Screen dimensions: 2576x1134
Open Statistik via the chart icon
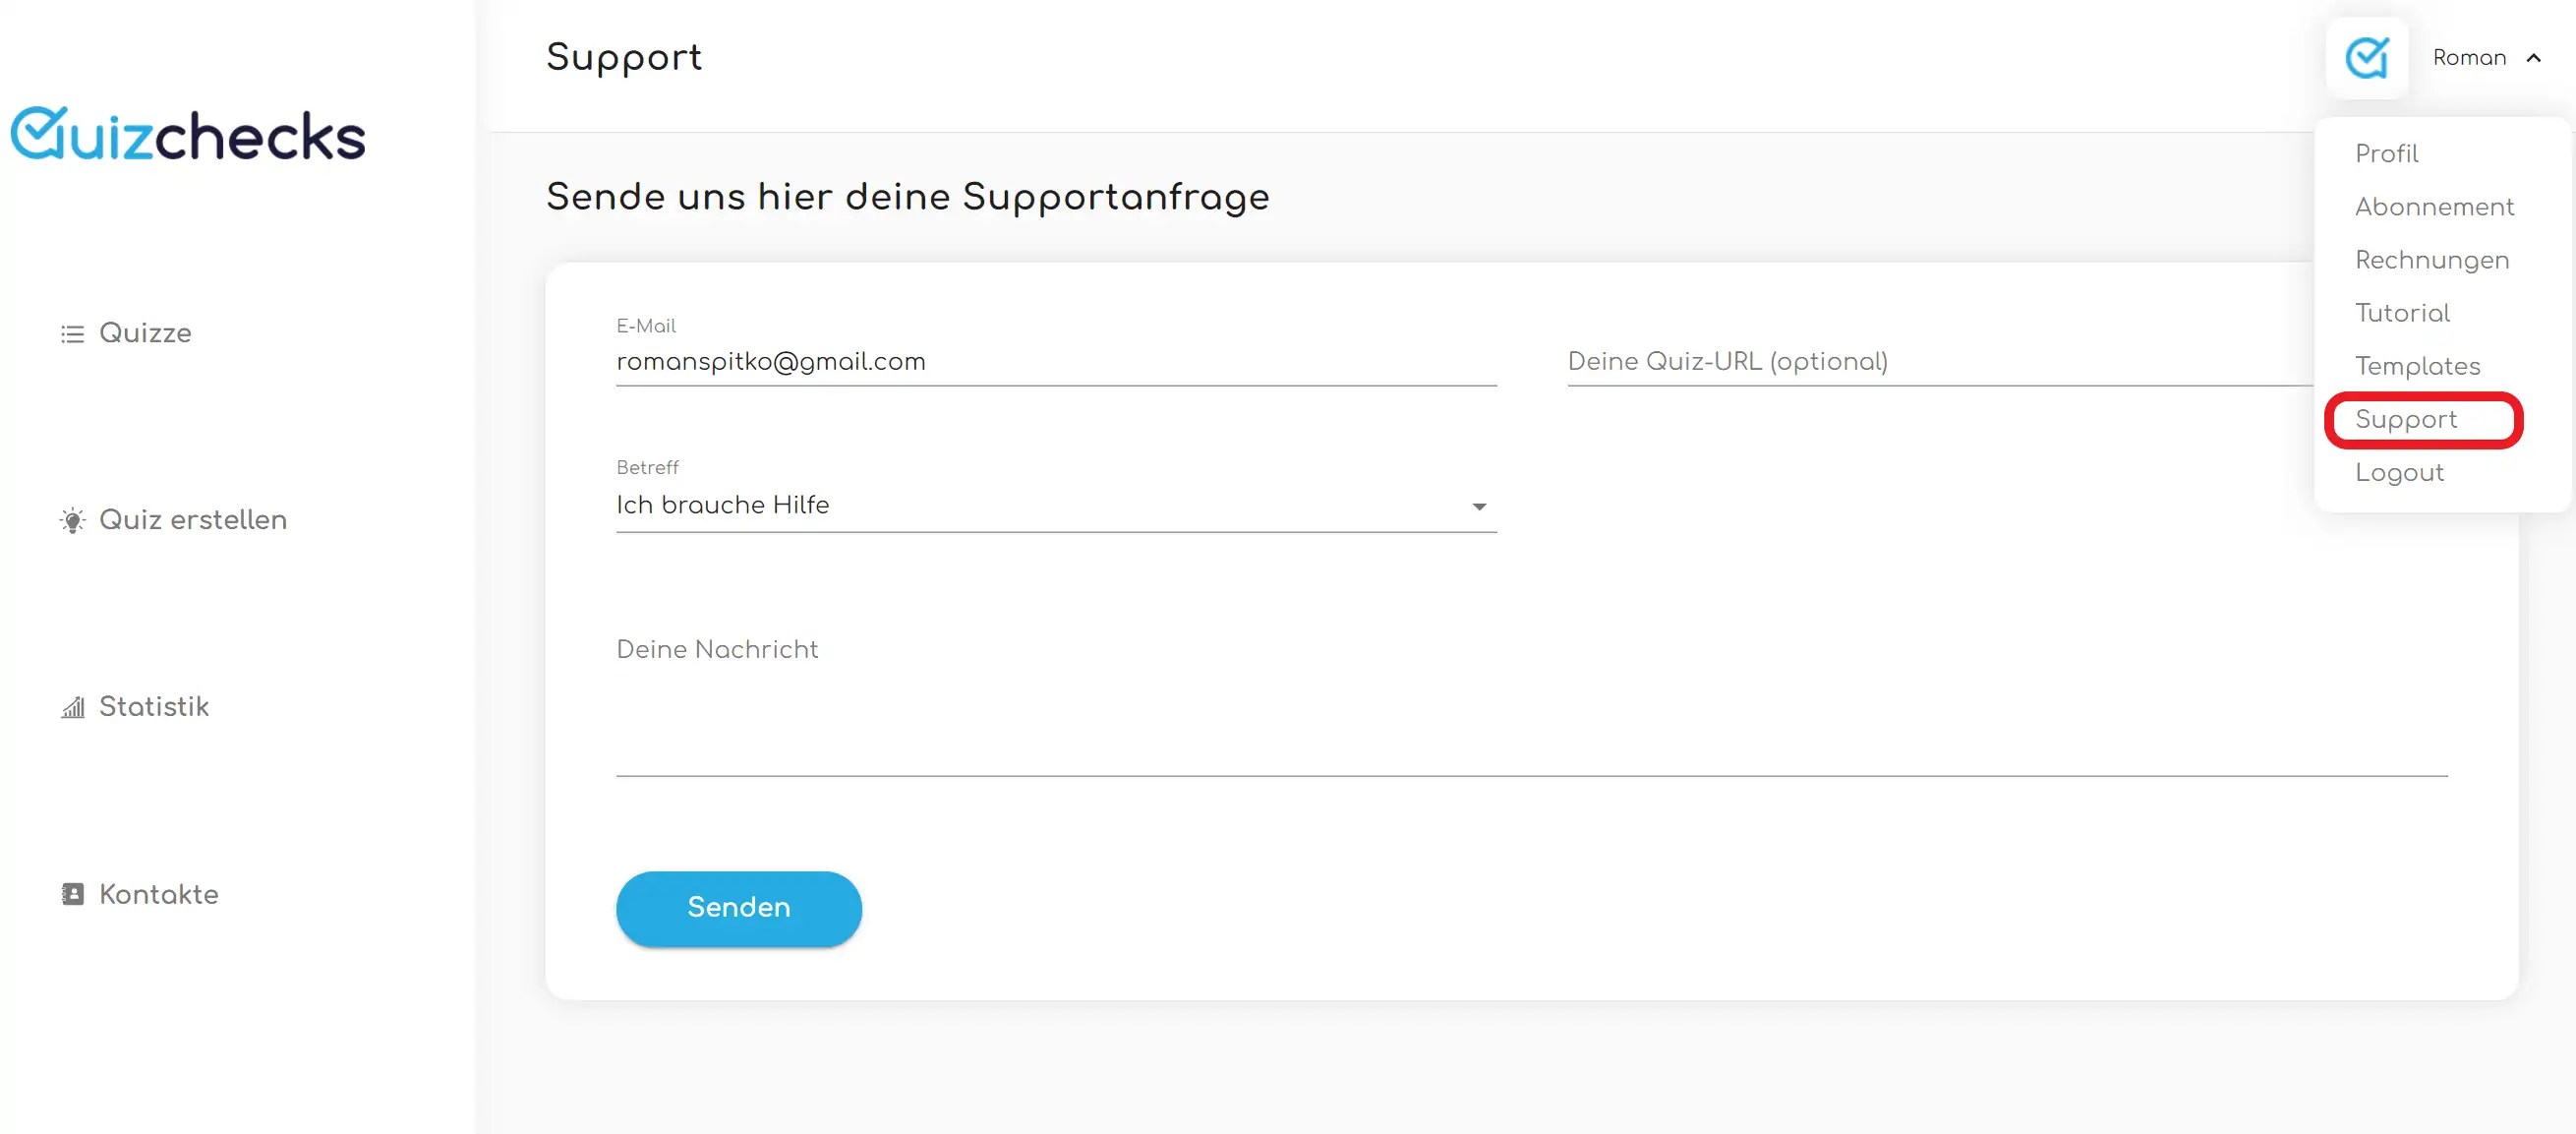pos(71,707)
